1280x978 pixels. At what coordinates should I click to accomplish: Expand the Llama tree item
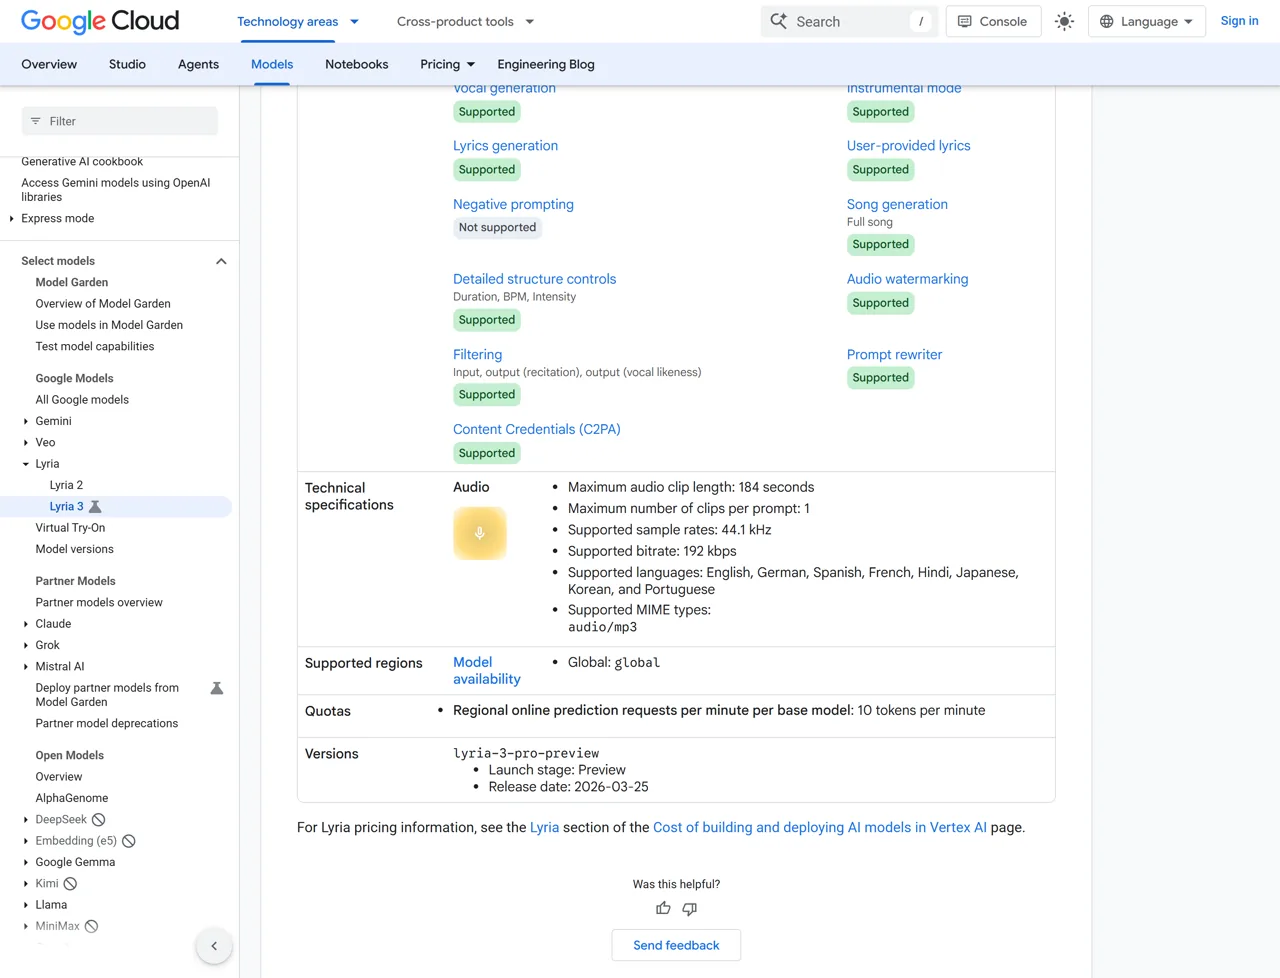(x=26, y=905)
